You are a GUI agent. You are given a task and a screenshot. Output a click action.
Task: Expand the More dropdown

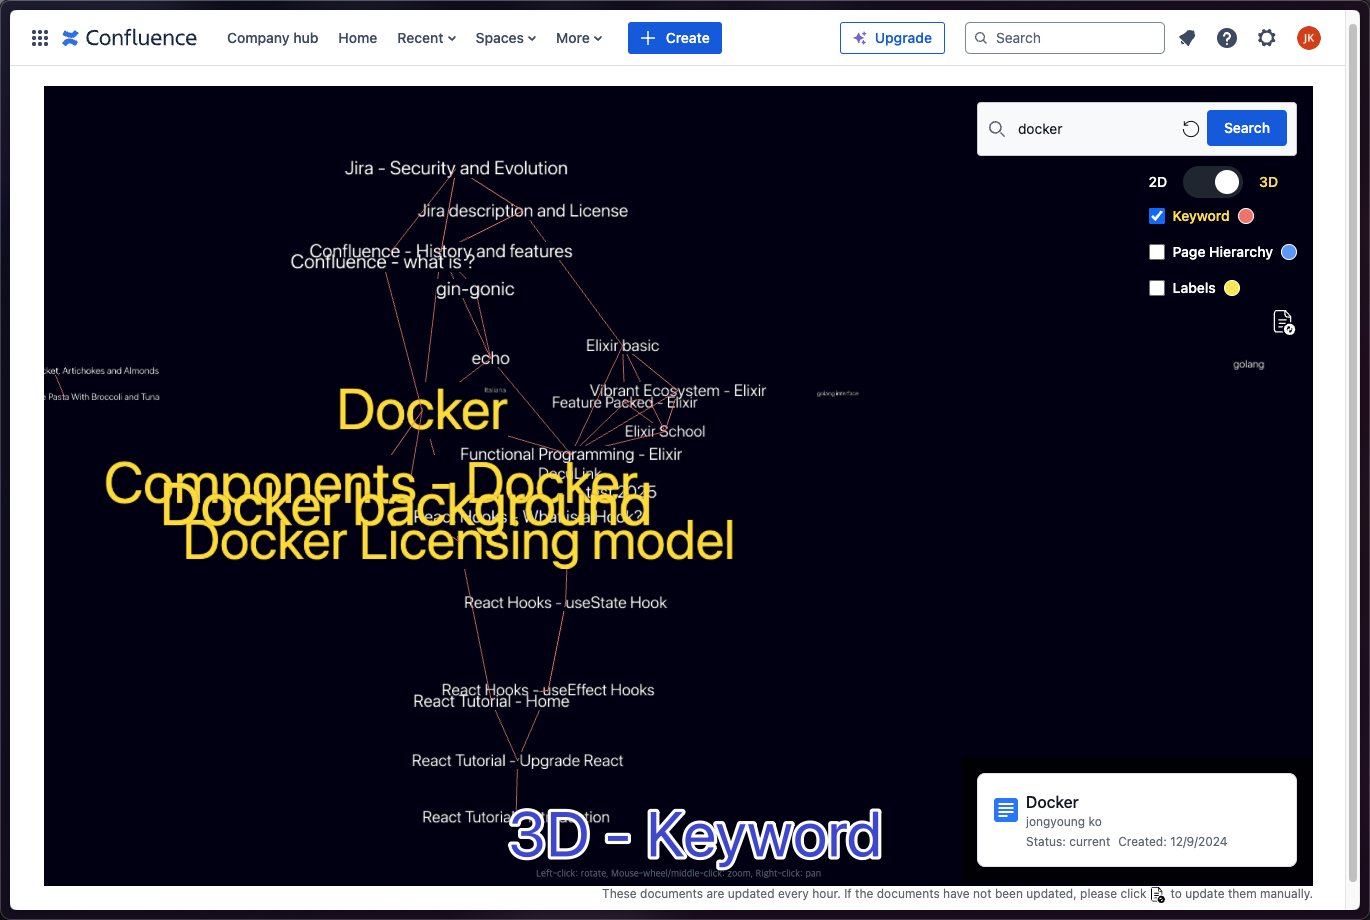tap(579, 38)
